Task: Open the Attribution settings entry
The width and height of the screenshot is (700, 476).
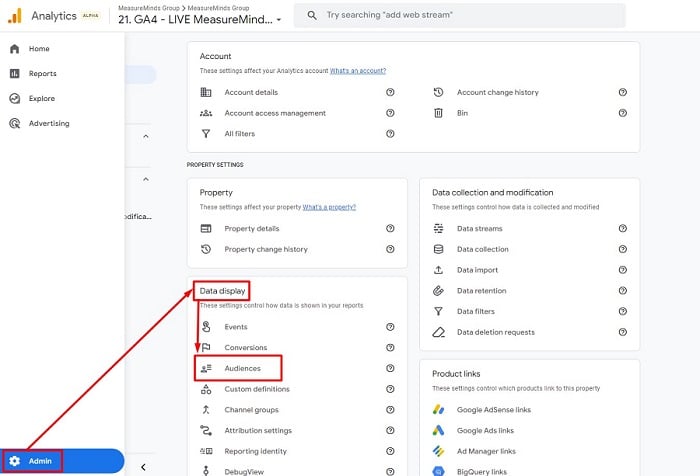Action: (258, 430)
